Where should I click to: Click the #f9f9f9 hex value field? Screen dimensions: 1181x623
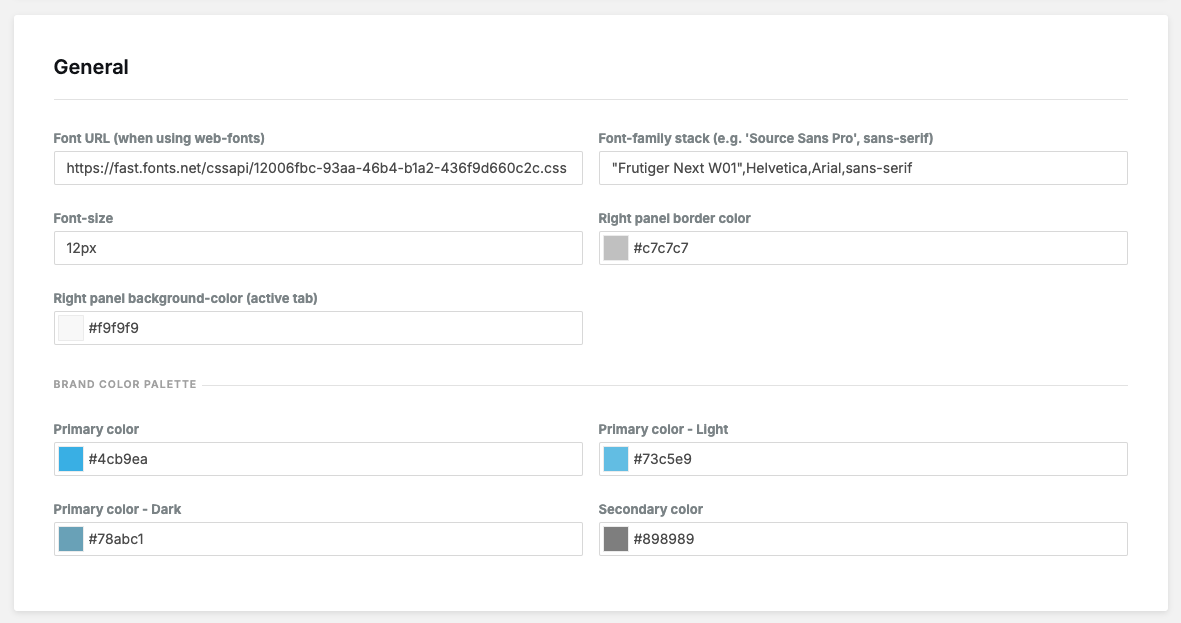pos(330,328)
